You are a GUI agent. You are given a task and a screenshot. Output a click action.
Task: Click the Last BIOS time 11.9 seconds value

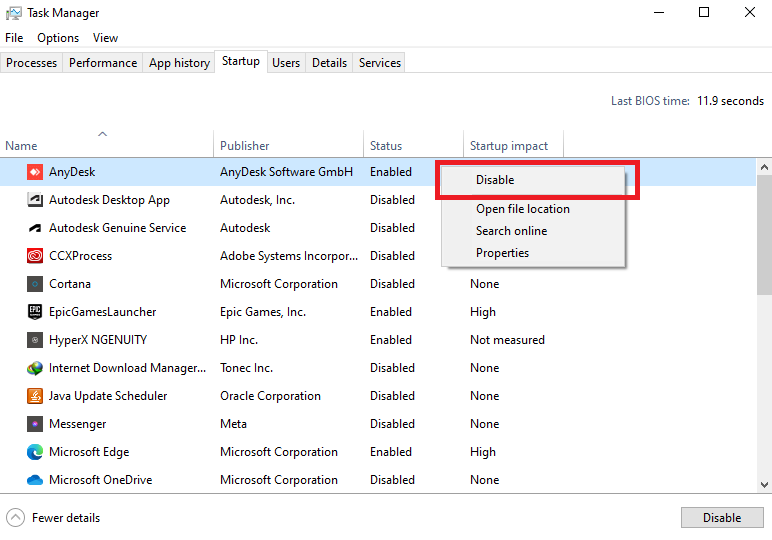pos(730,101)
